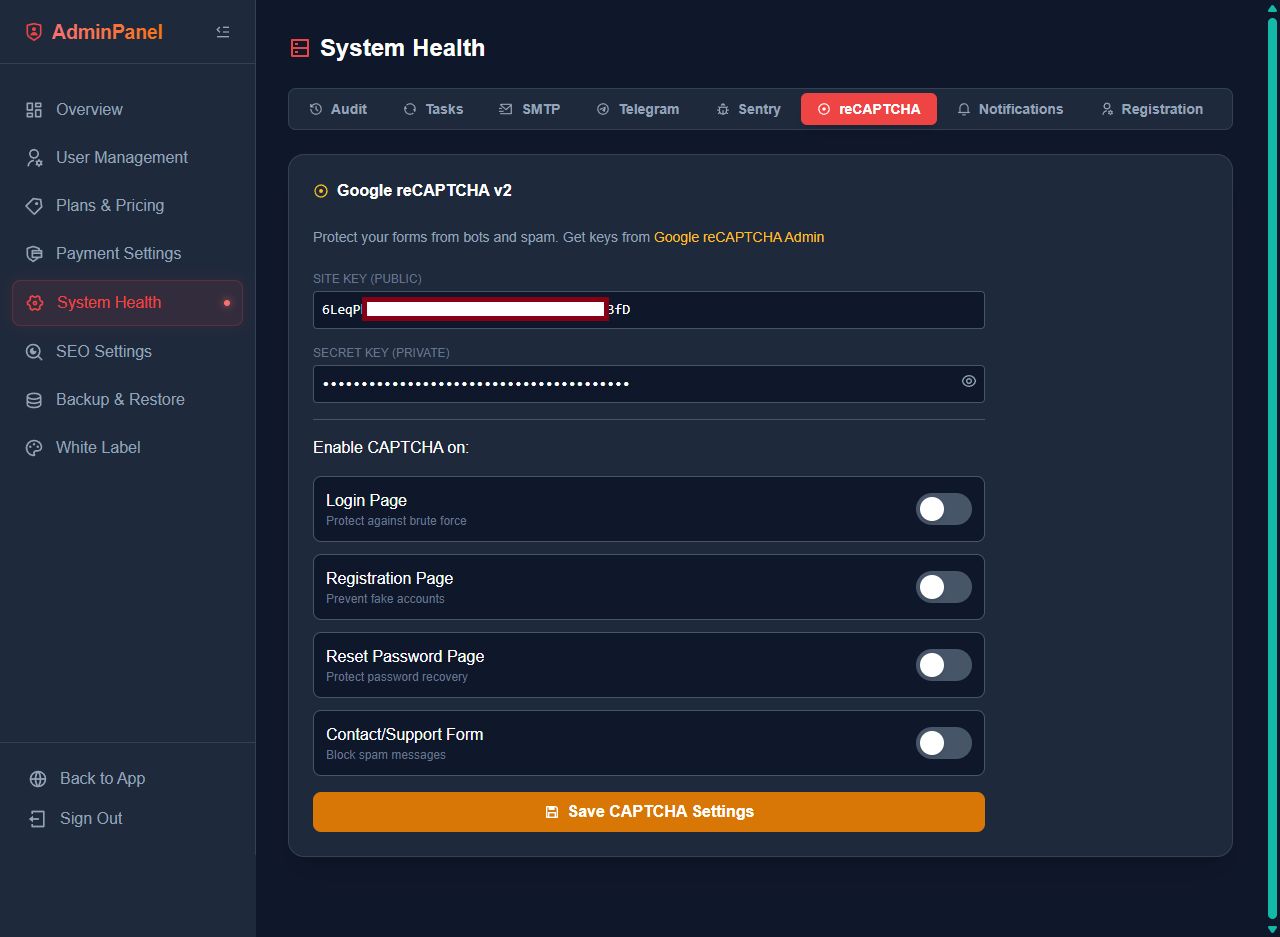1280x937 pixels.
Task: Open the Telegram tab
Action: (637, 109)
